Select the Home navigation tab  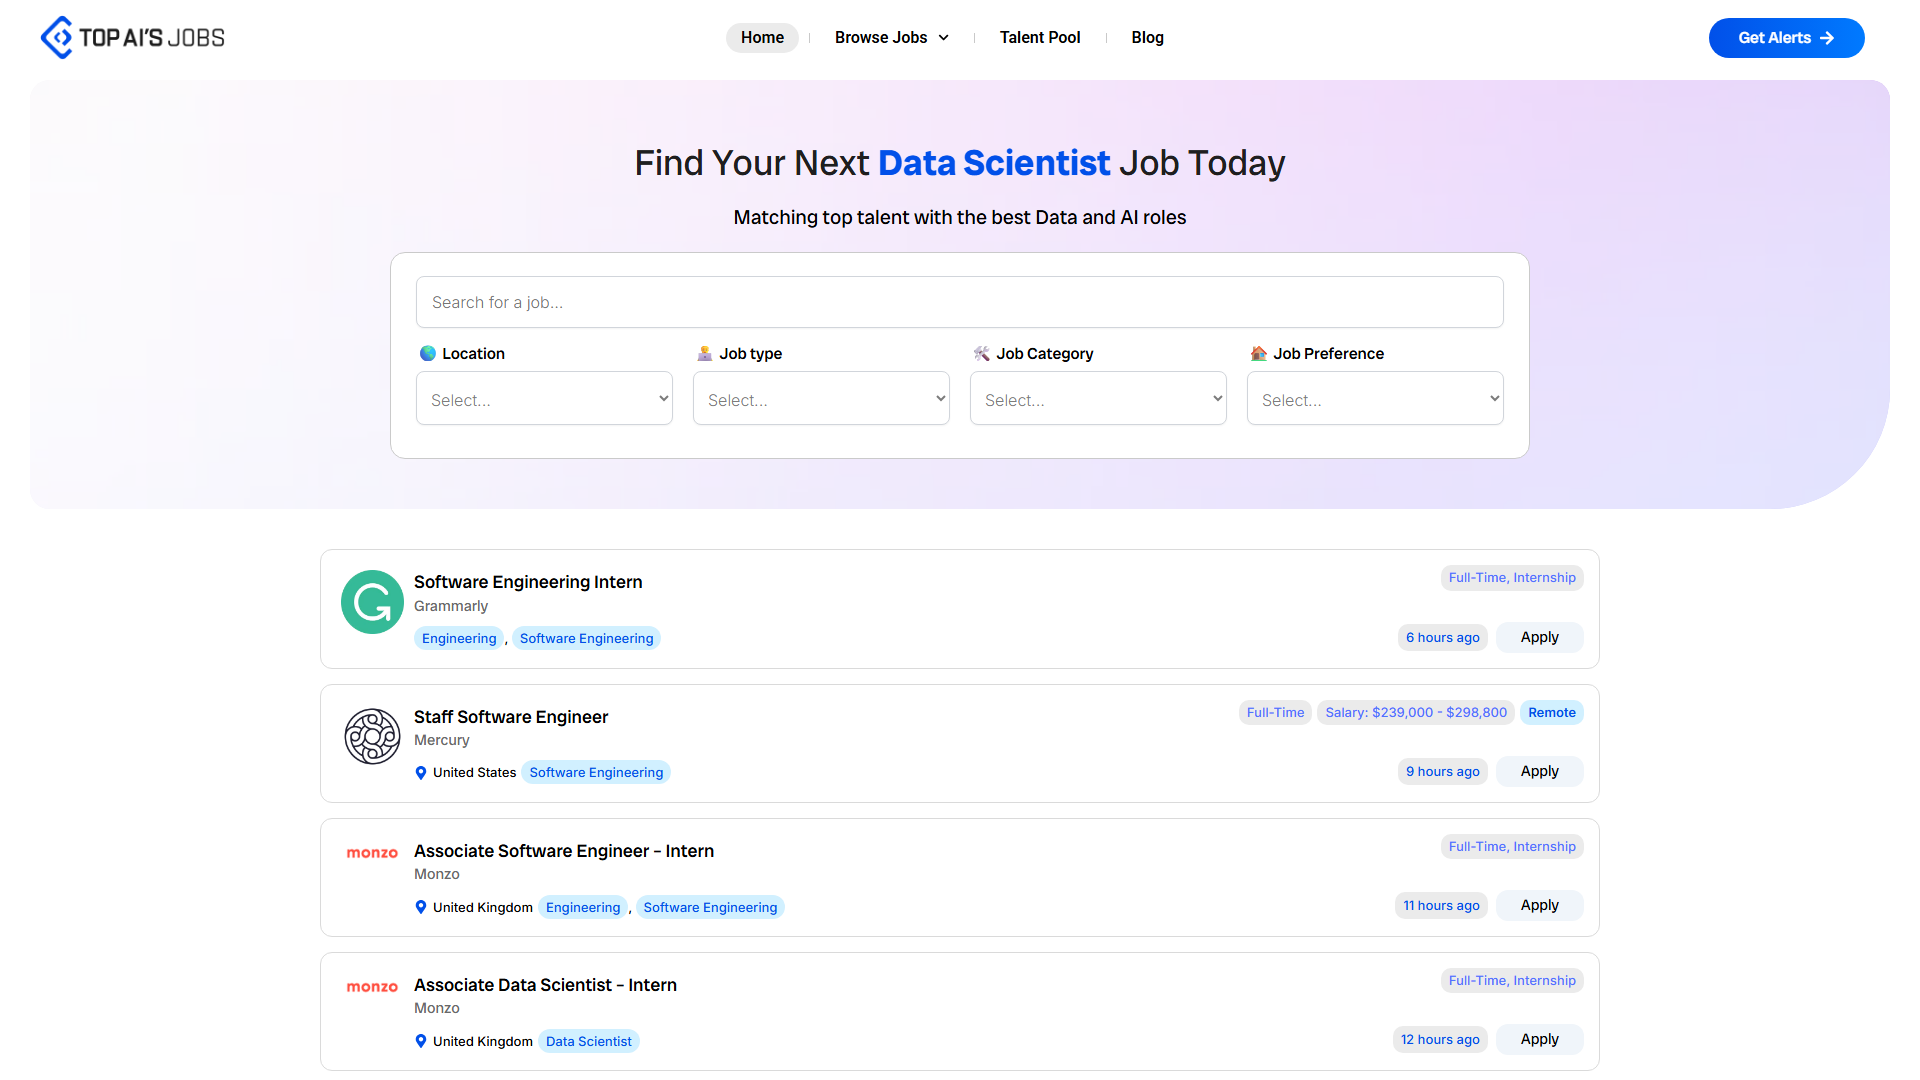coord(762,37)
